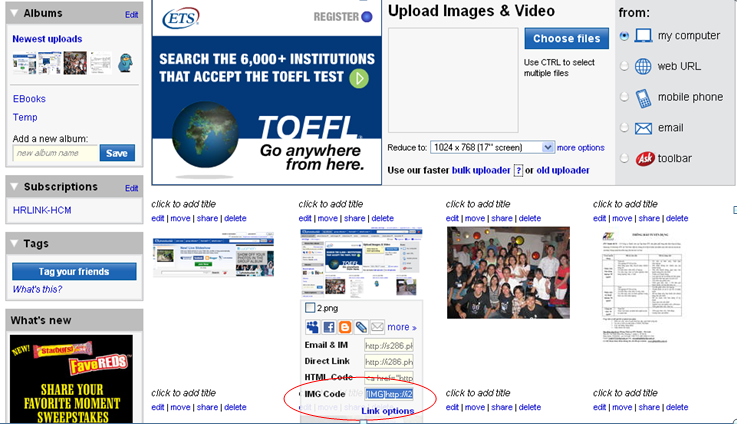Collapse the Albums panel triangle
The image size is (737, 424).
(x=14, y=13)
